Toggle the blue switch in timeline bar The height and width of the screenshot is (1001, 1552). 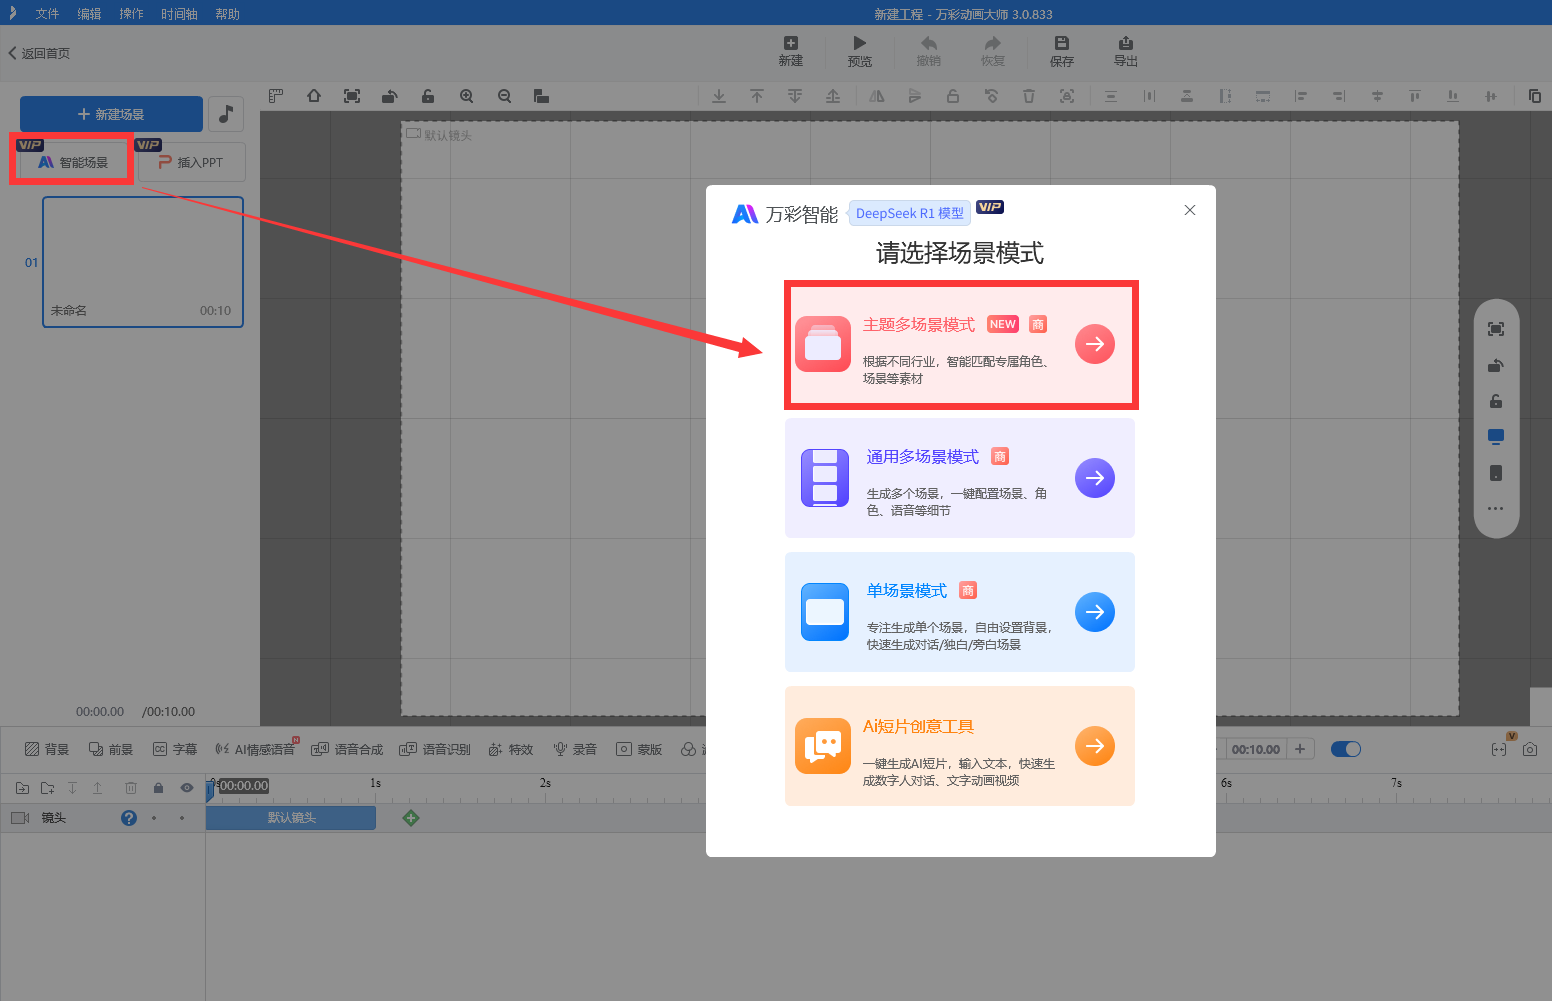point(1345,749)
